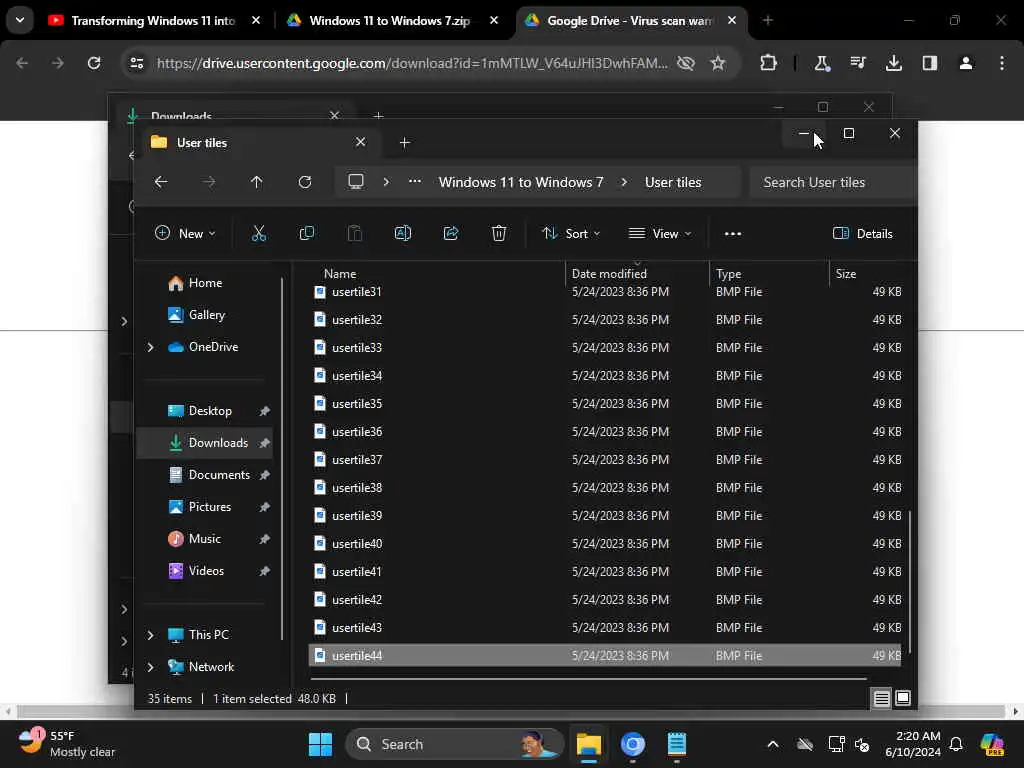Sort by Date modified column header
Screen dimensions: 1024x768
pos(637,273)
